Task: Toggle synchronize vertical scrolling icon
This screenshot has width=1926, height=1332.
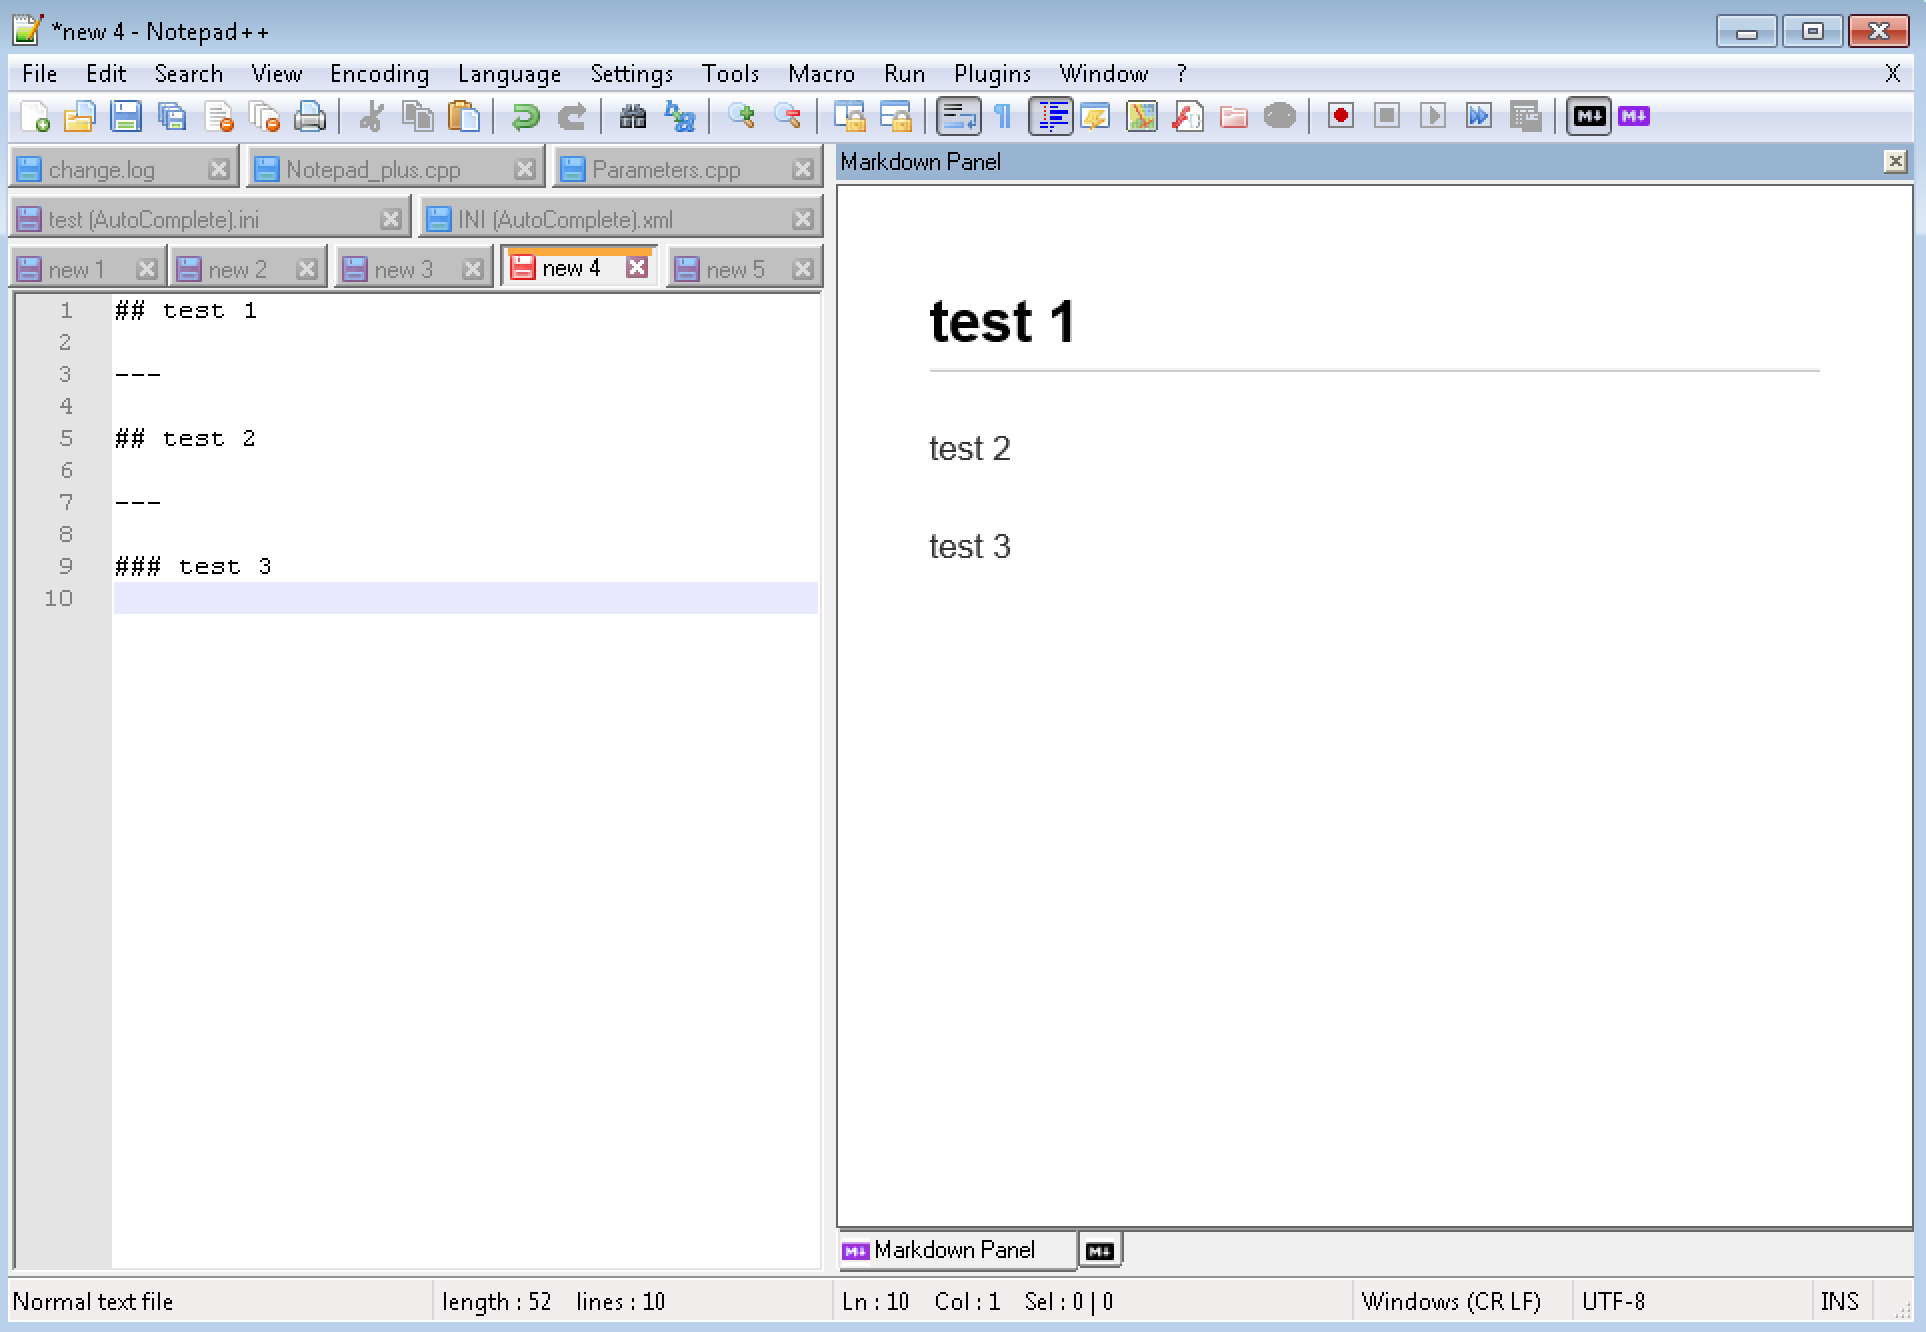Action: point(849,117)
